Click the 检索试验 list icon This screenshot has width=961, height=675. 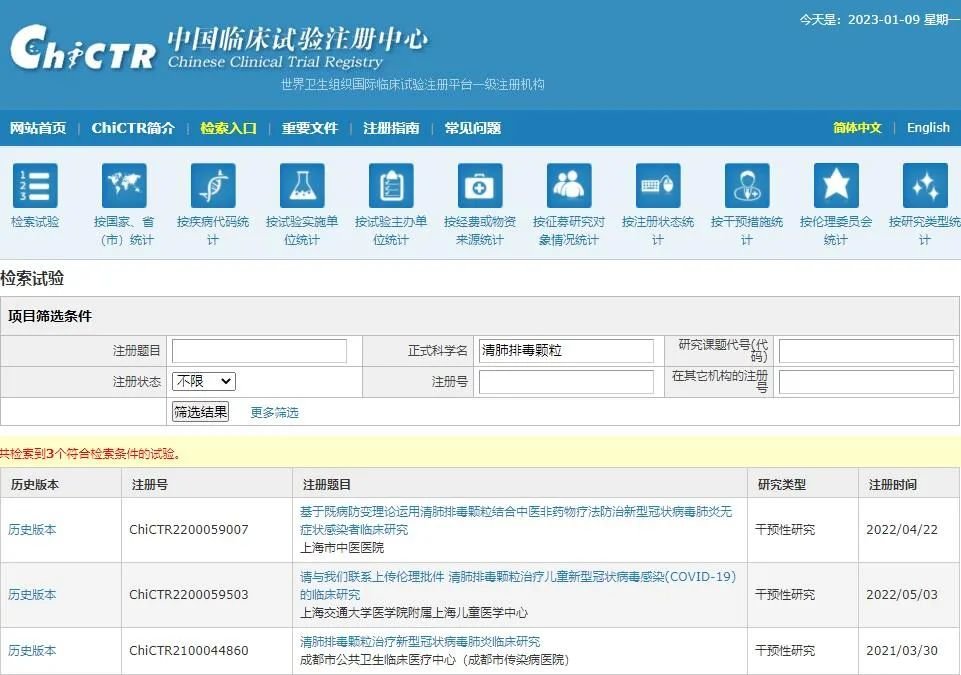pyautogui.click(x=35, y=186)
